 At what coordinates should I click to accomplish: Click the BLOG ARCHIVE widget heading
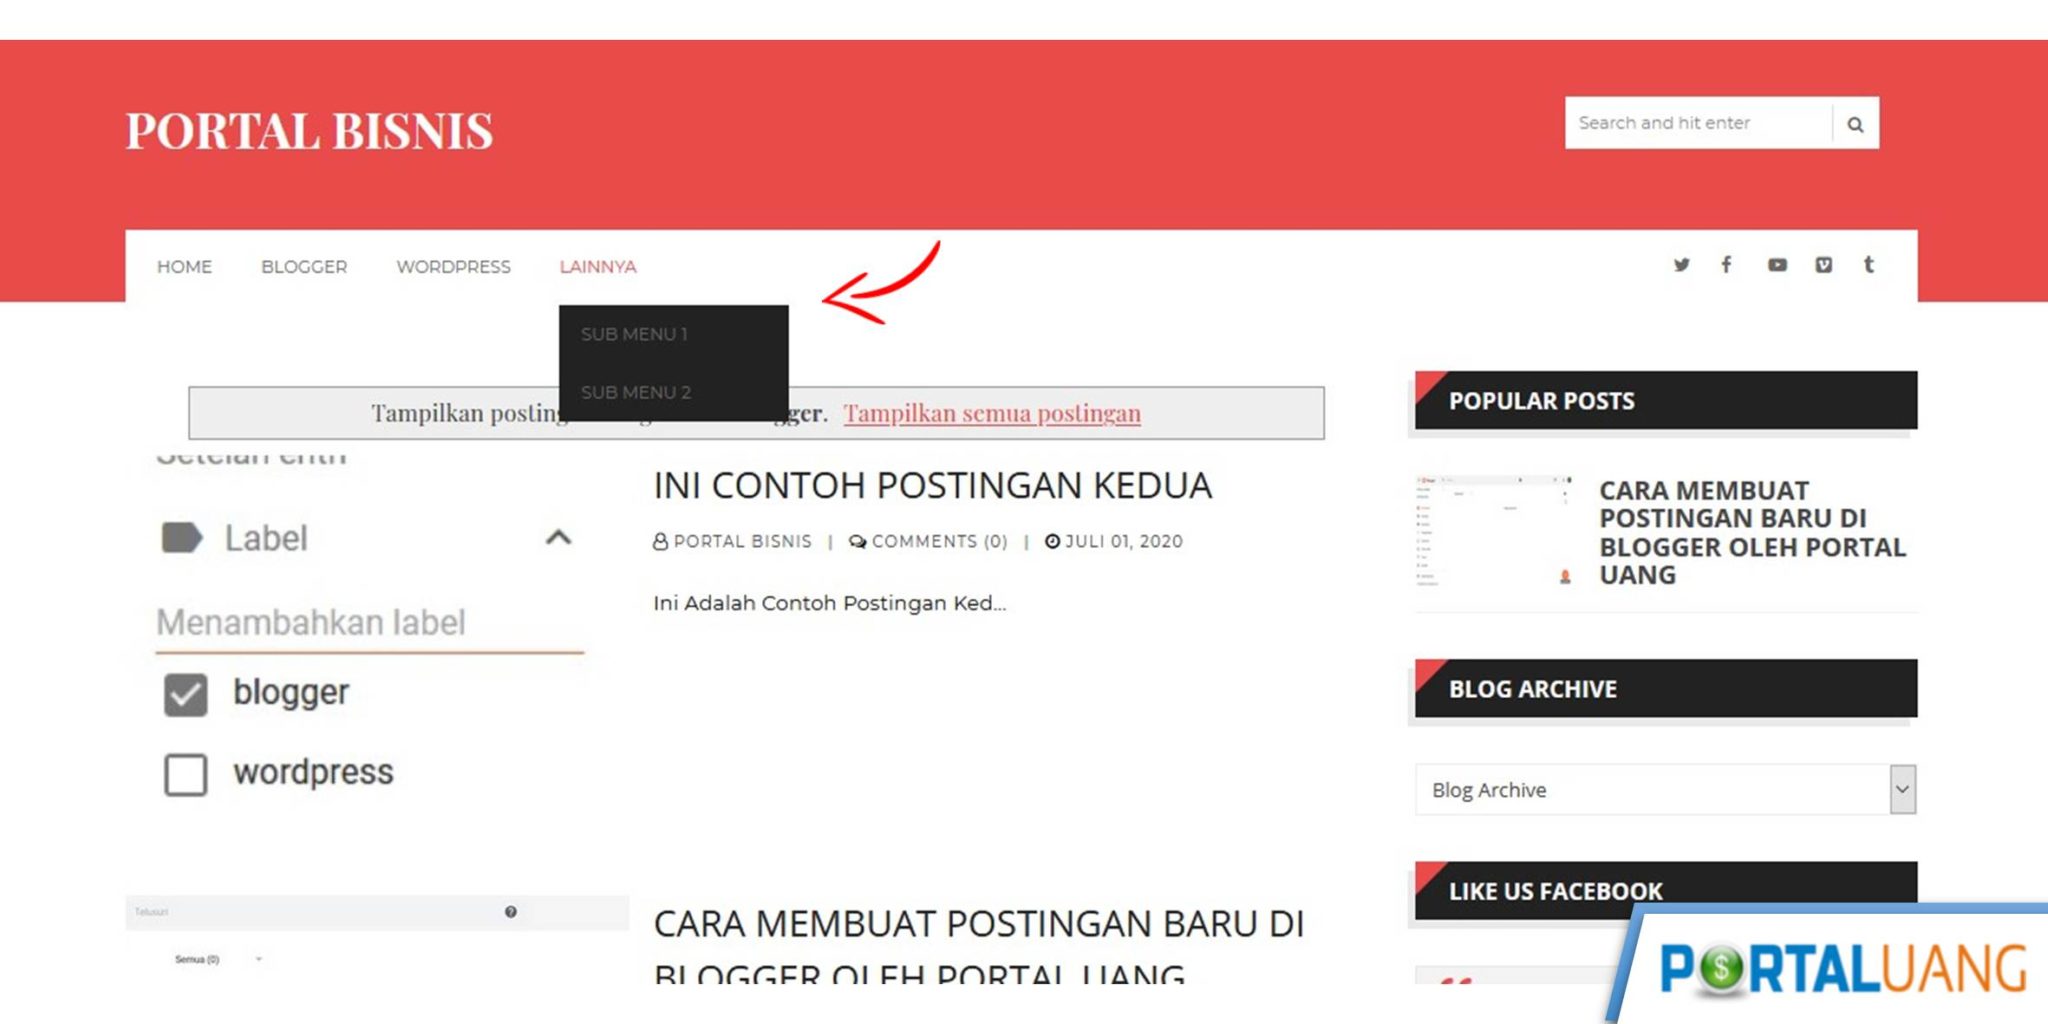[x=1666, y=689]
